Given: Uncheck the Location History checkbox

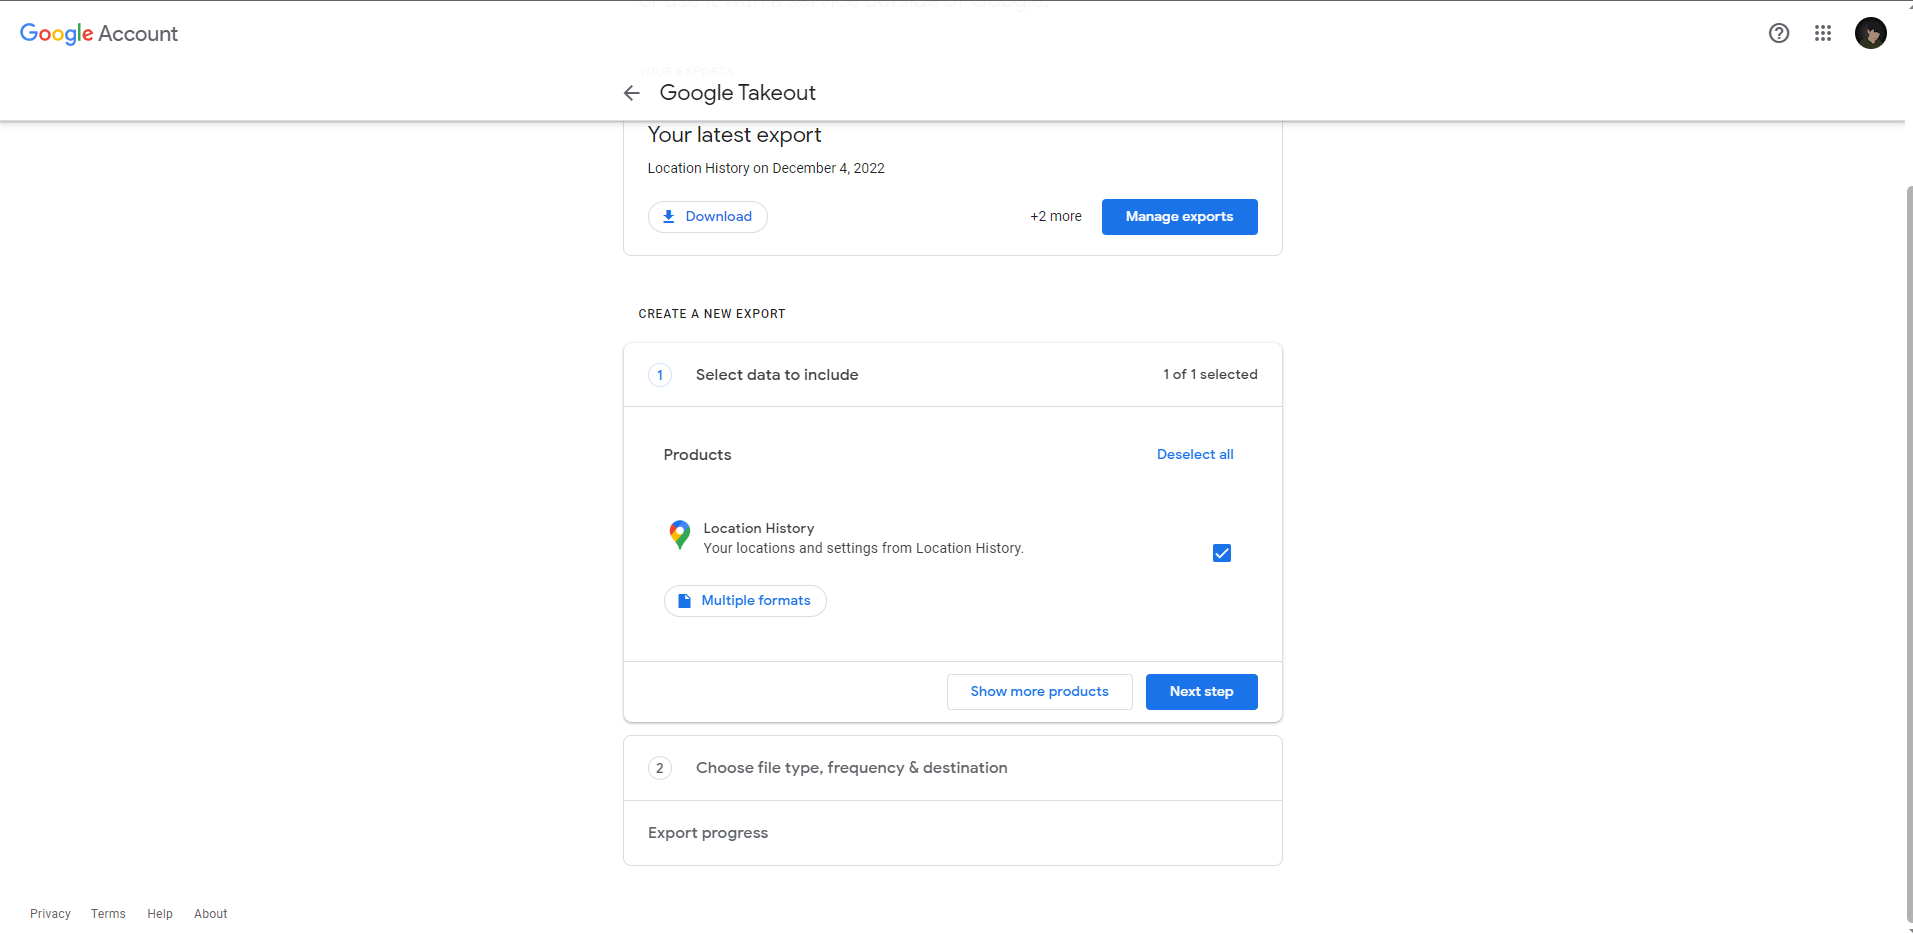Looking at the screenshot, I should [x=1222, y=553].
